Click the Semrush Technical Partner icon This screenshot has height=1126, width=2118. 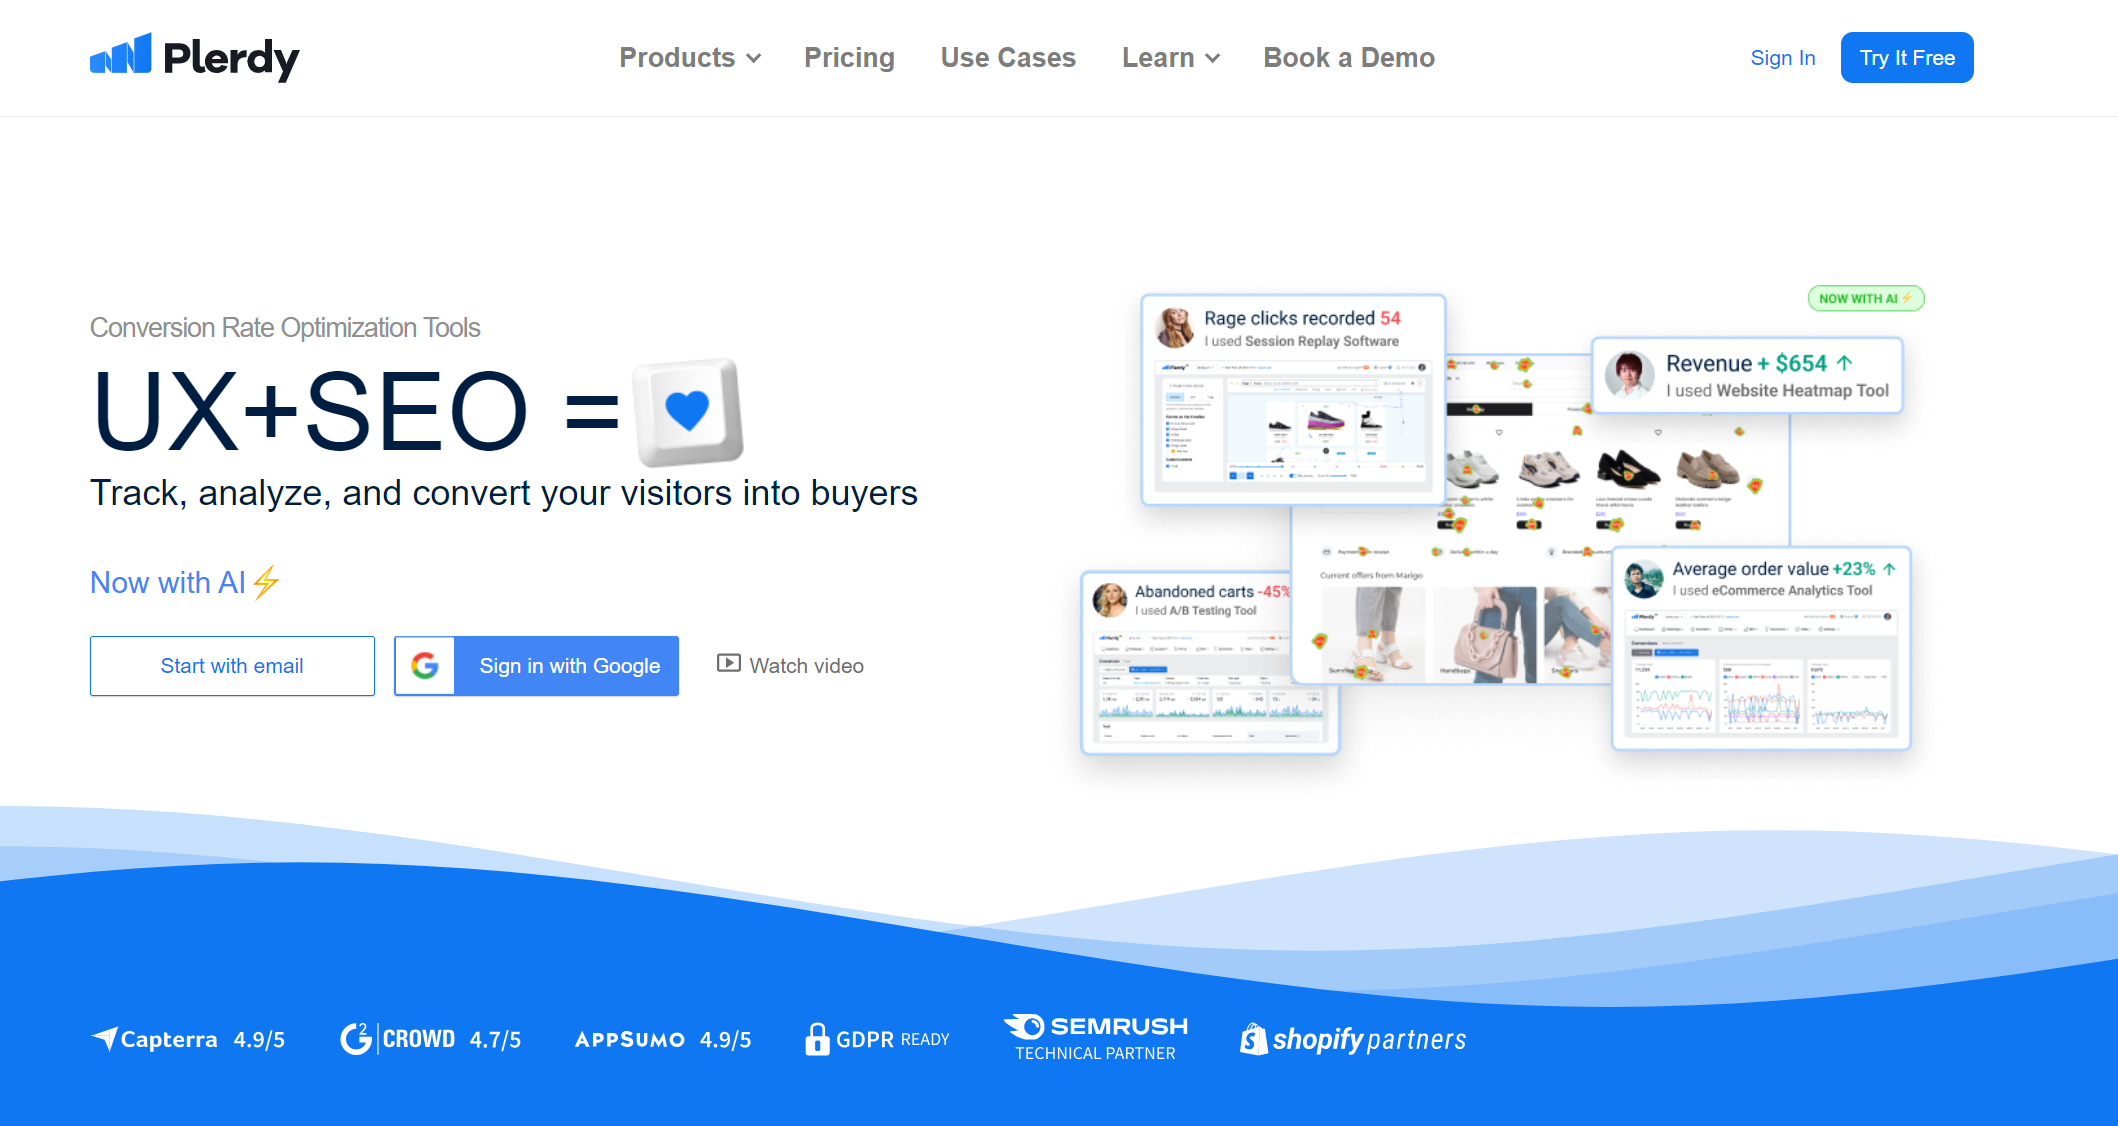coord(1095,1036)
